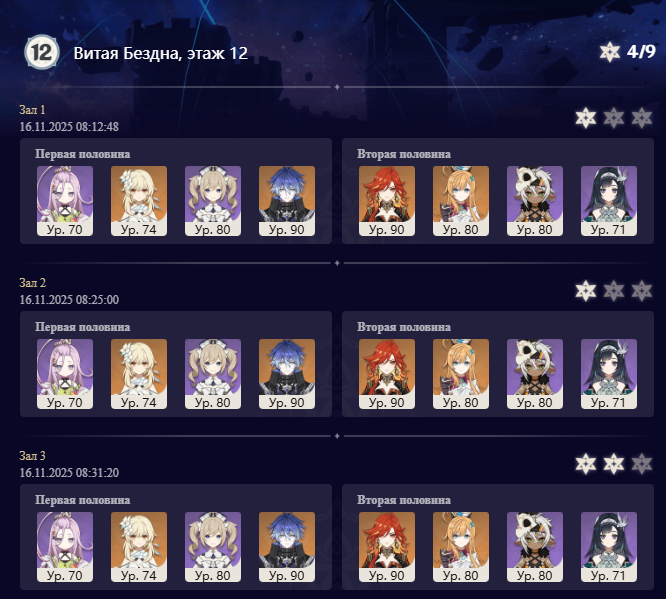666x599 pixels.
Task: Click the 4/9 total star counter icon
Action: (610, 52)
